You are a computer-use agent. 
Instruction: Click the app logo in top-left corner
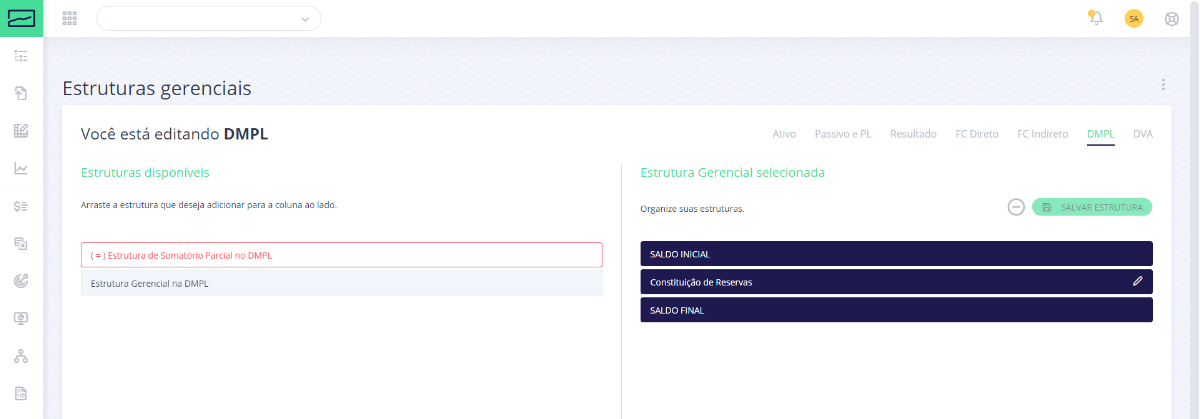(21, 18)
